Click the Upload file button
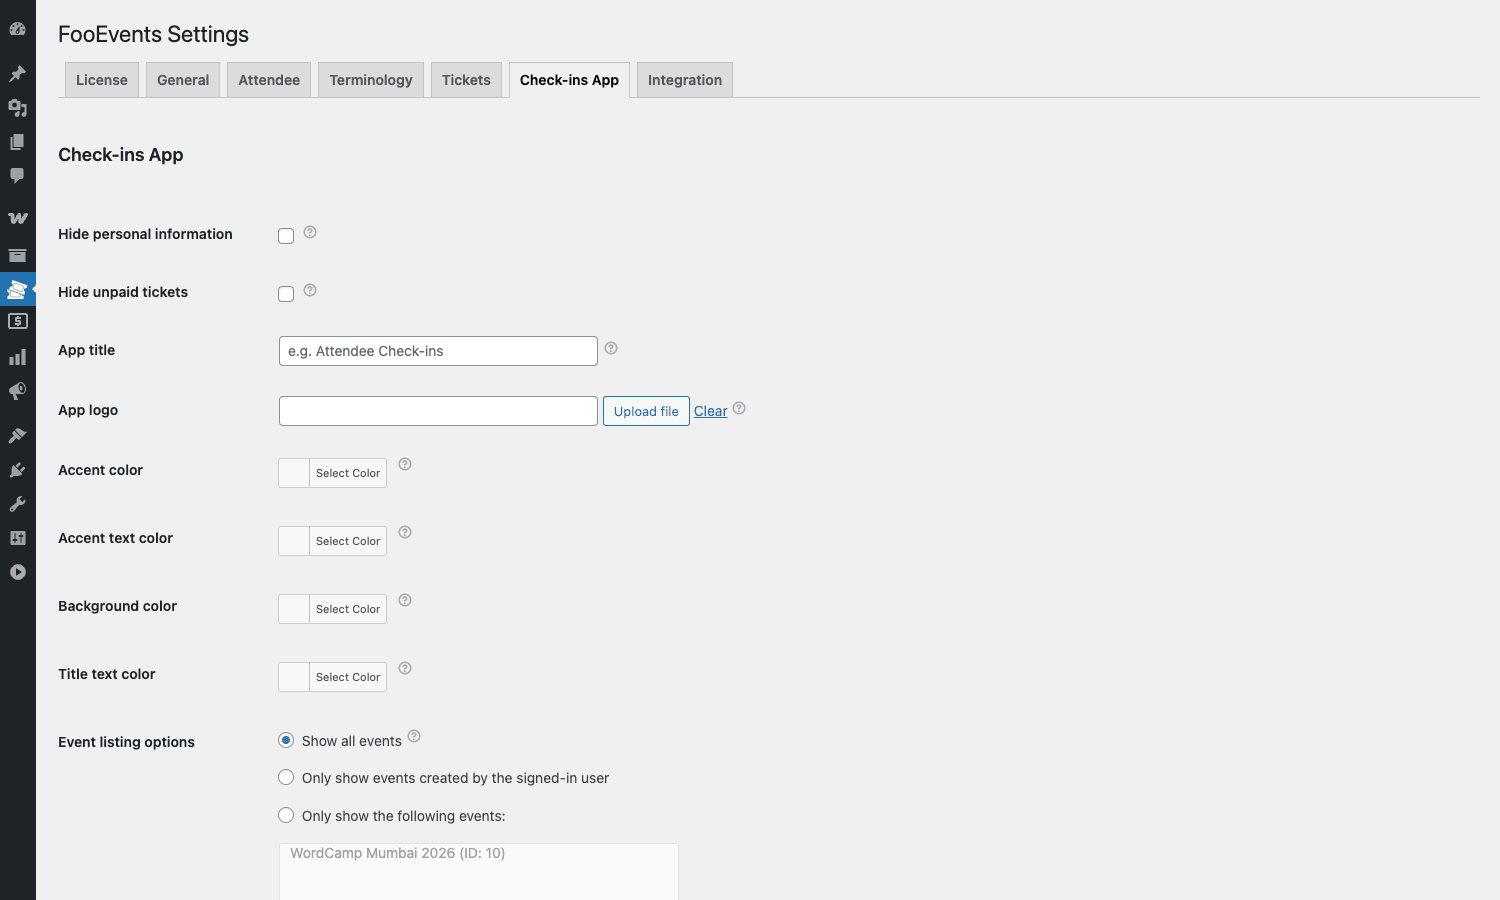1500x900 pixels. [646, 411]
